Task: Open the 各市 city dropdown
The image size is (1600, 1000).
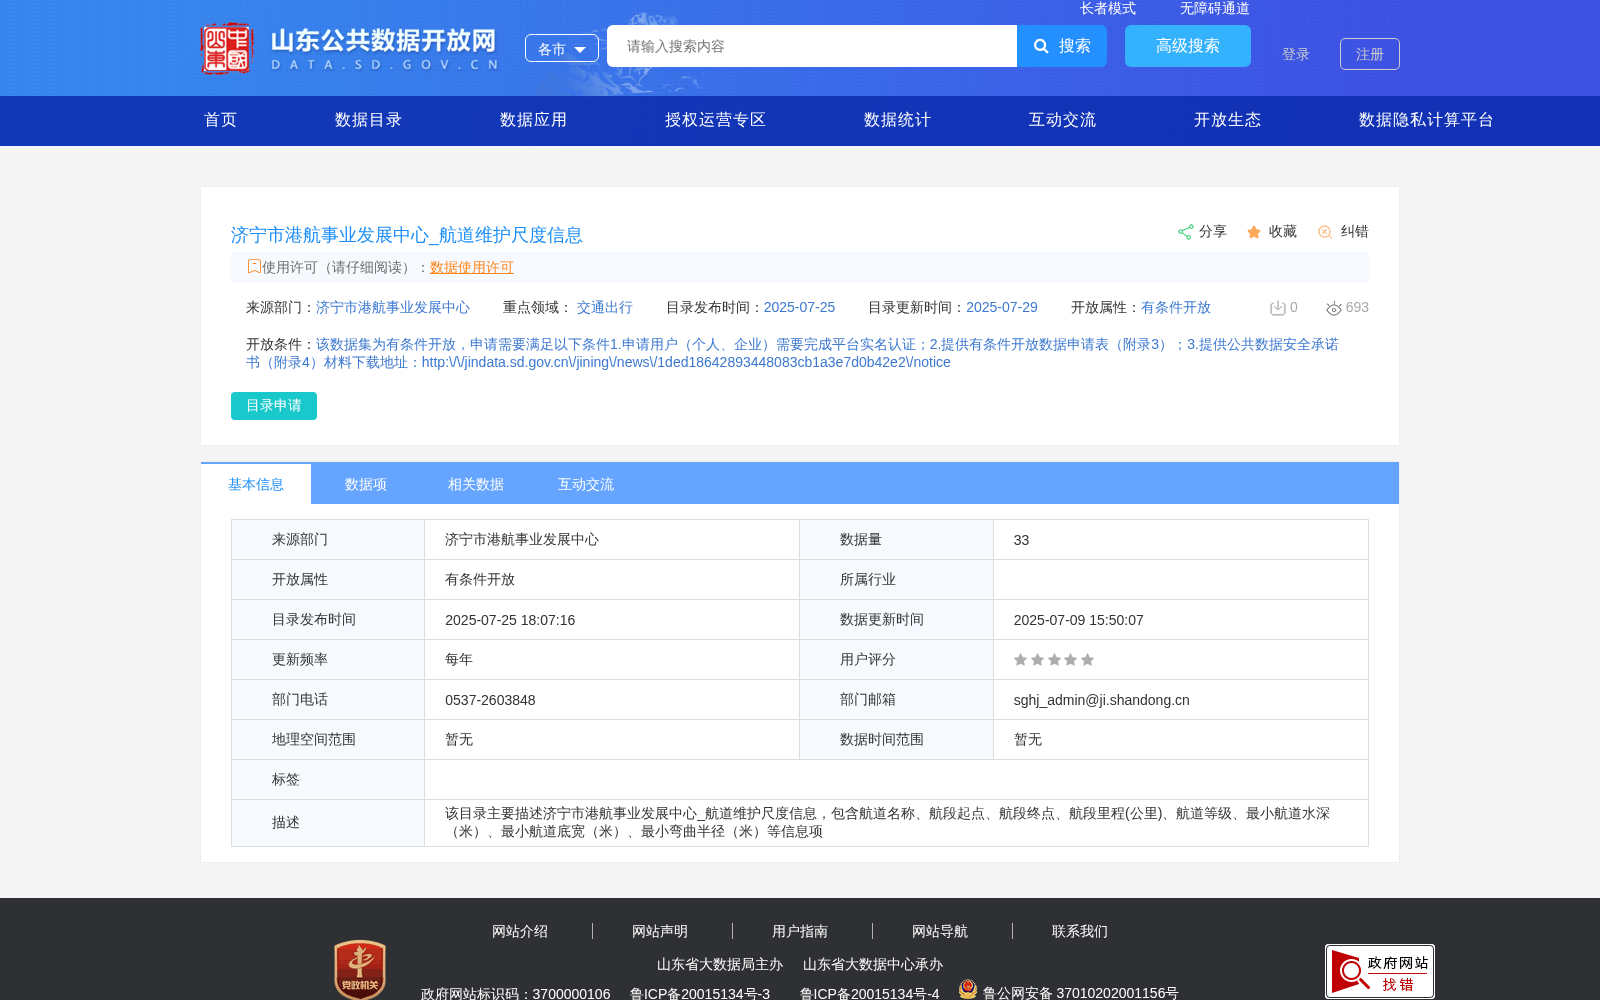Action: (x=562, y=48)
